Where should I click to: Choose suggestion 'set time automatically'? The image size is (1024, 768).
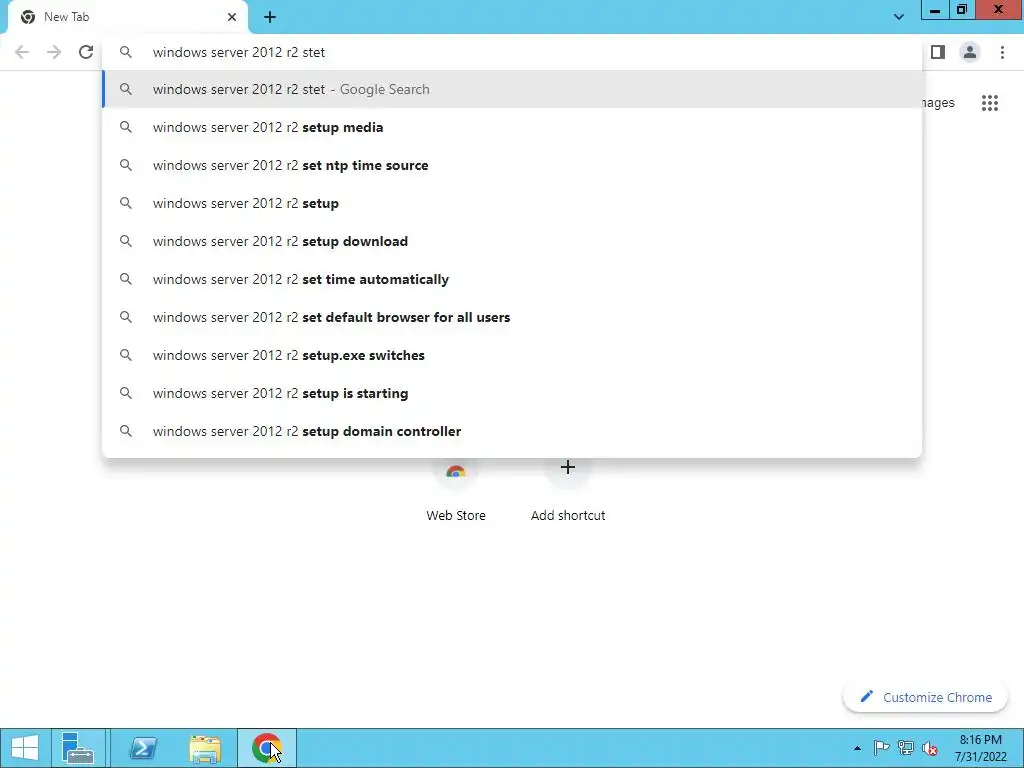click(512, 279)
